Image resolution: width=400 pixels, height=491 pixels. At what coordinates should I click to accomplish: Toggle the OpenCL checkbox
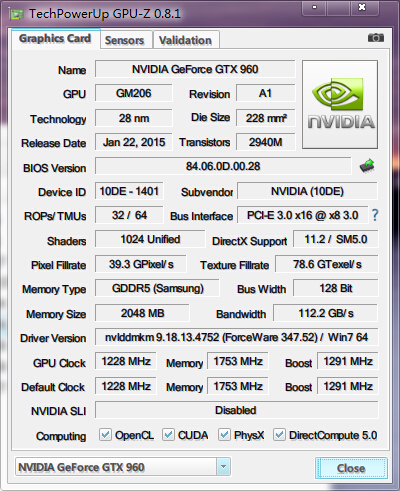click(105, 435)
